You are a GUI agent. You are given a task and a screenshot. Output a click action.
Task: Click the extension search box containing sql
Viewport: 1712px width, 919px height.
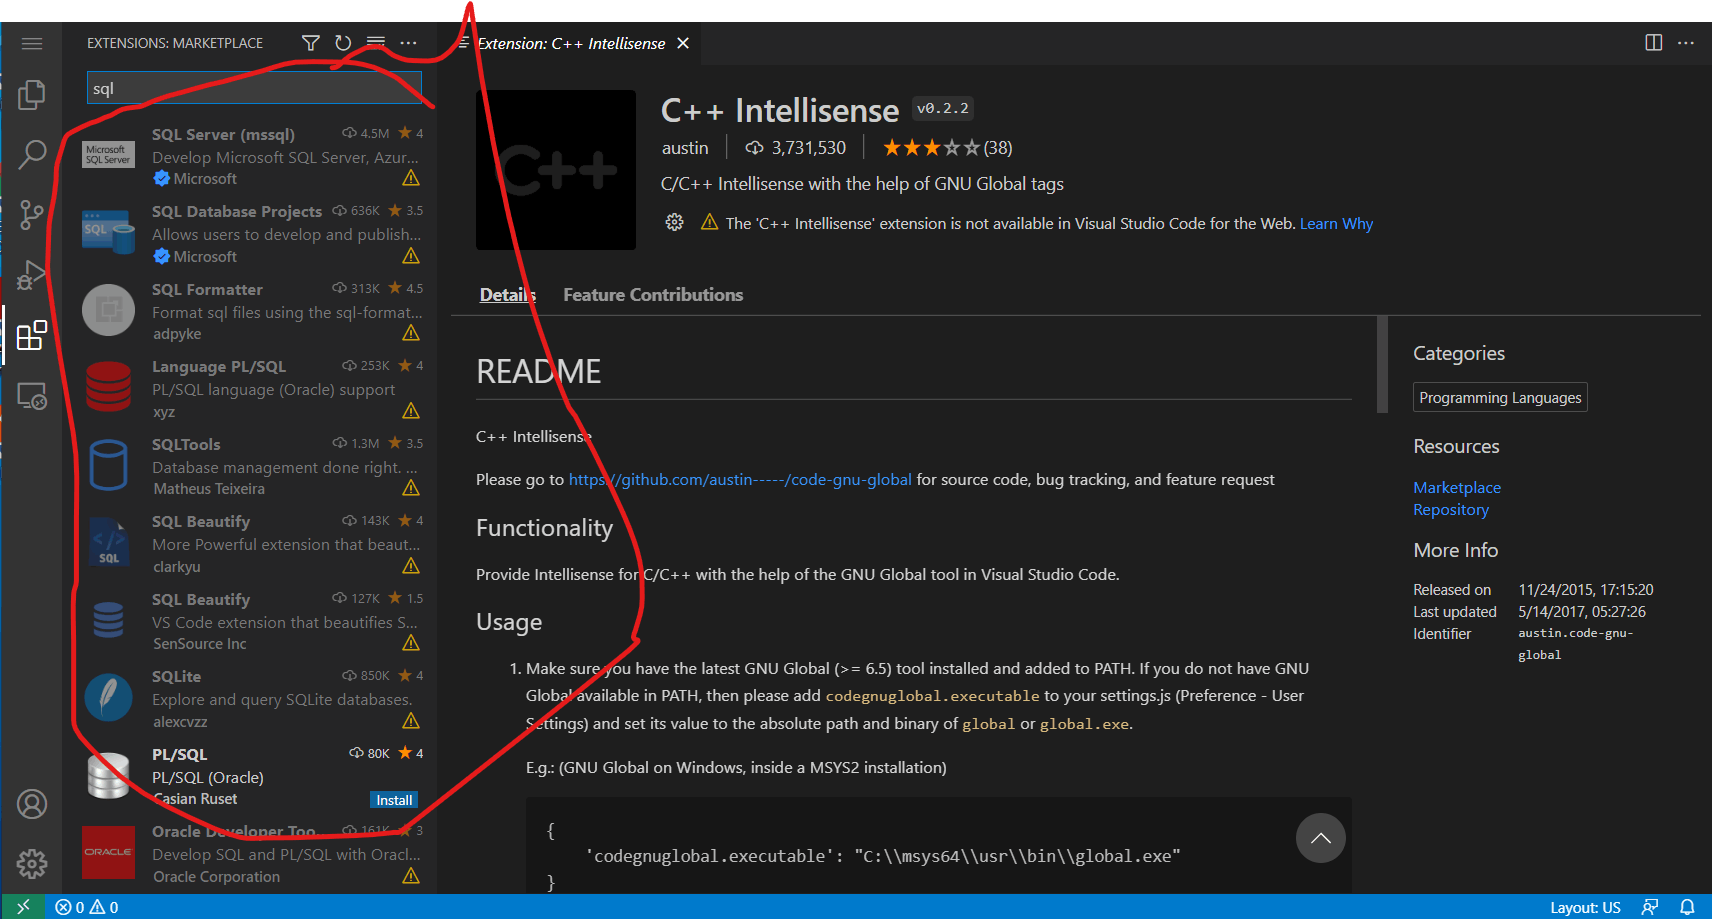click(254, 88)
